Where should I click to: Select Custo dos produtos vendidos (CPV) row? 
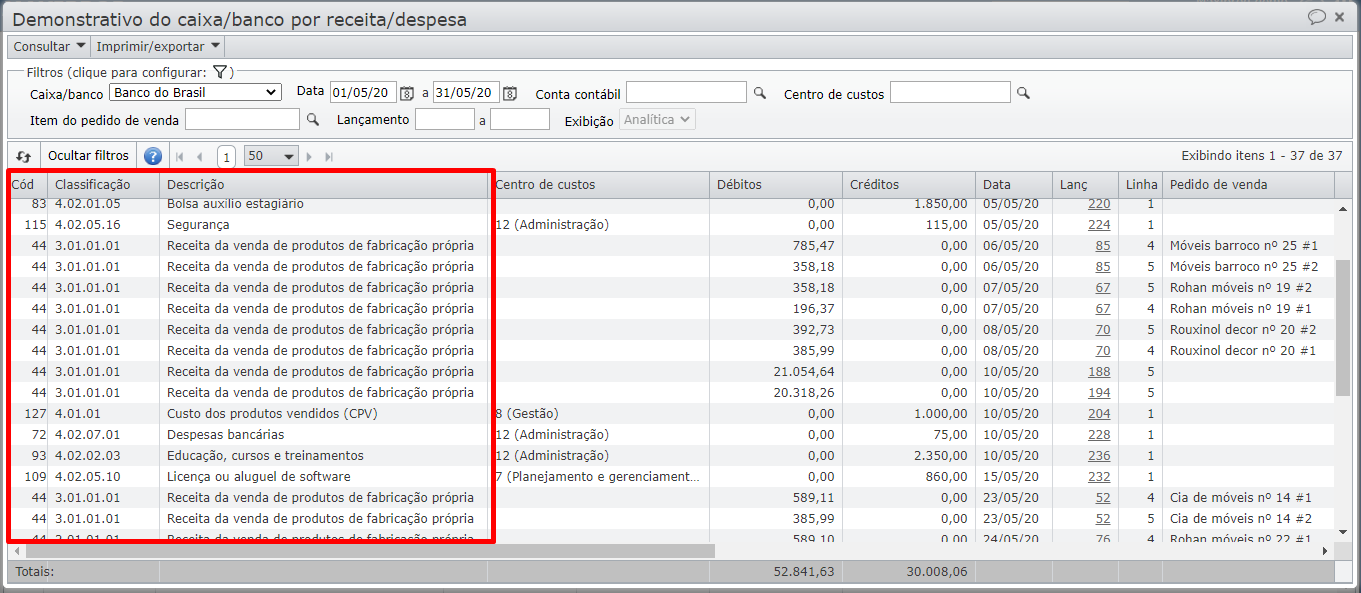(670, 414)
